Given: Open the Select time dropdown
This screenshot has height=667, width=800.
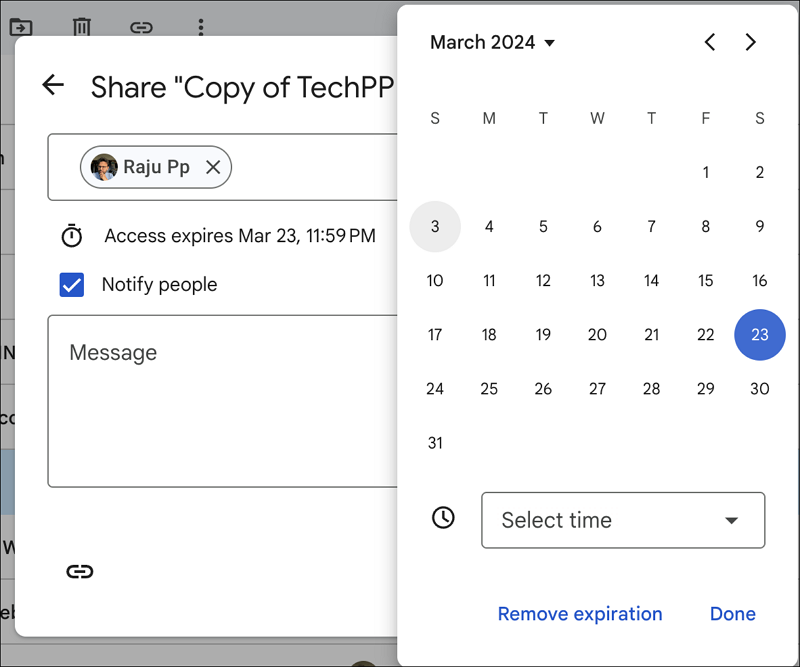Looking at the screenshot, I should pyautogui.click(x=622, y=520).
